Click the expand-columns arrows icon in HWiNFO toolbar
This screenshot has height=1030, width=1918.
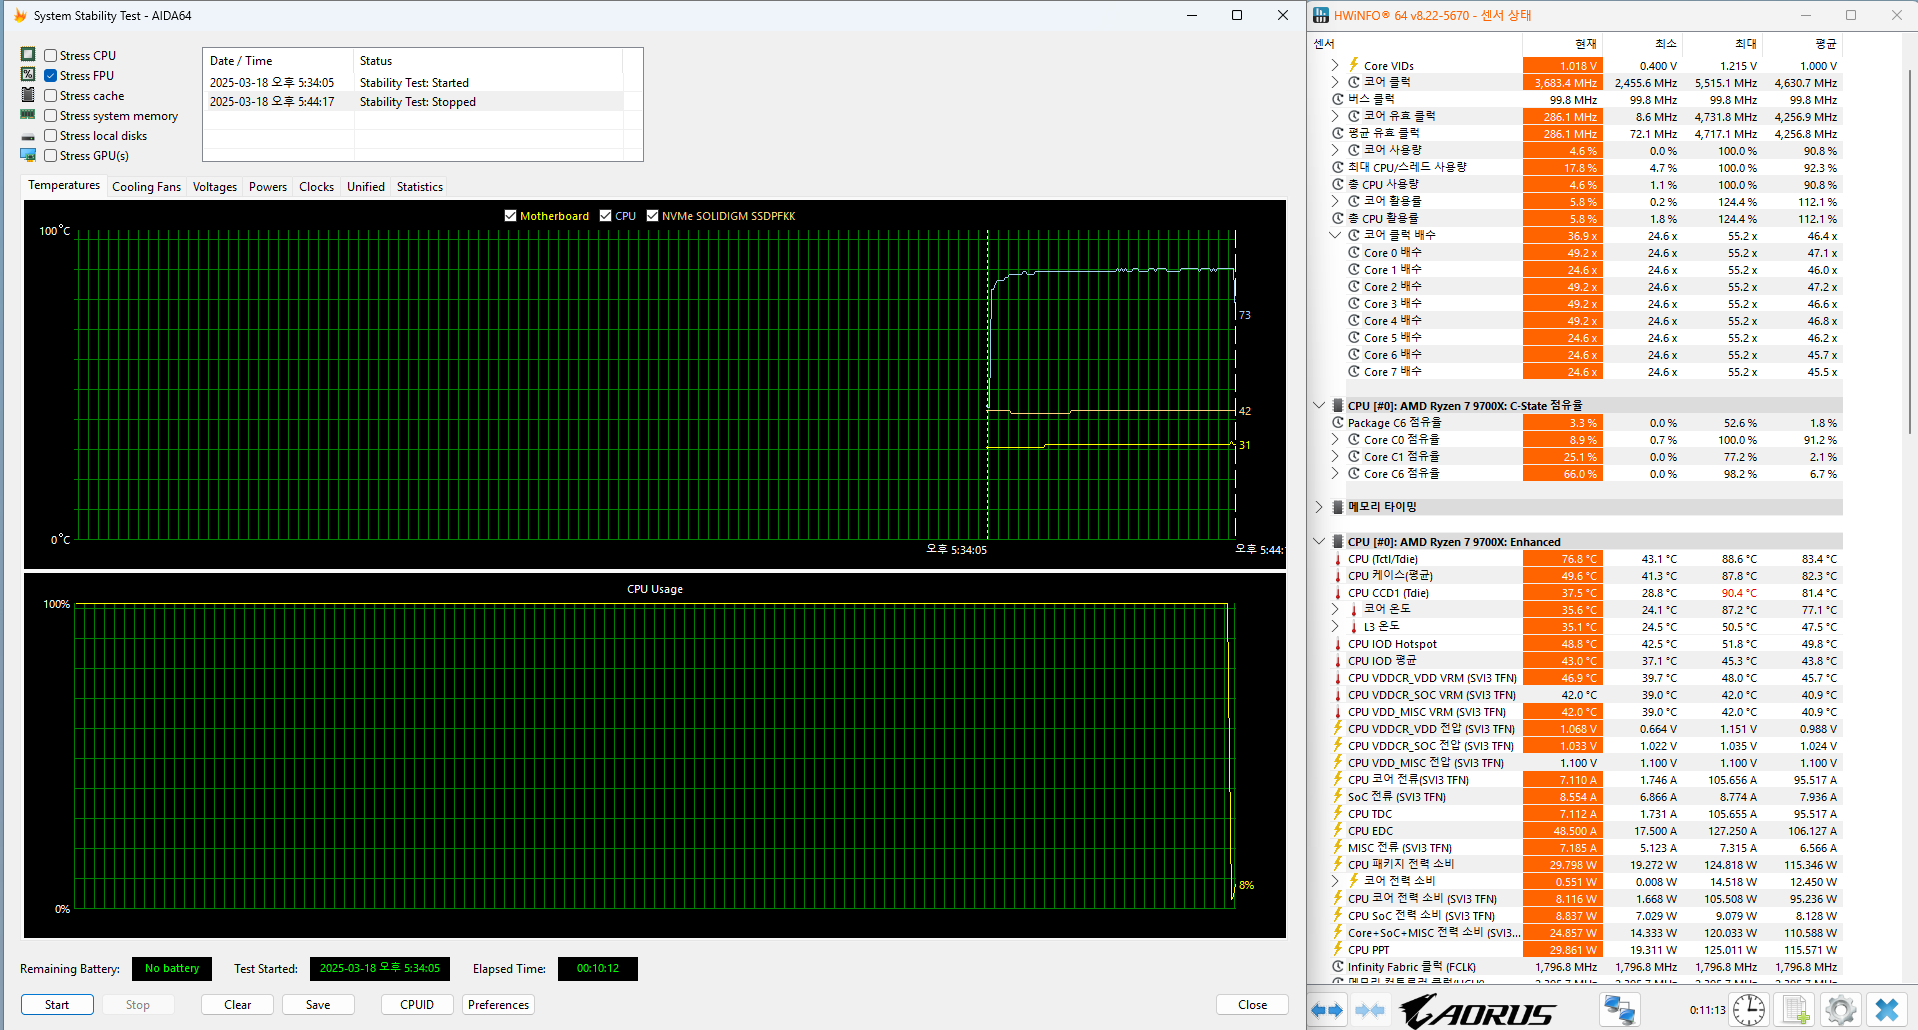(x=1327, y=1010)
